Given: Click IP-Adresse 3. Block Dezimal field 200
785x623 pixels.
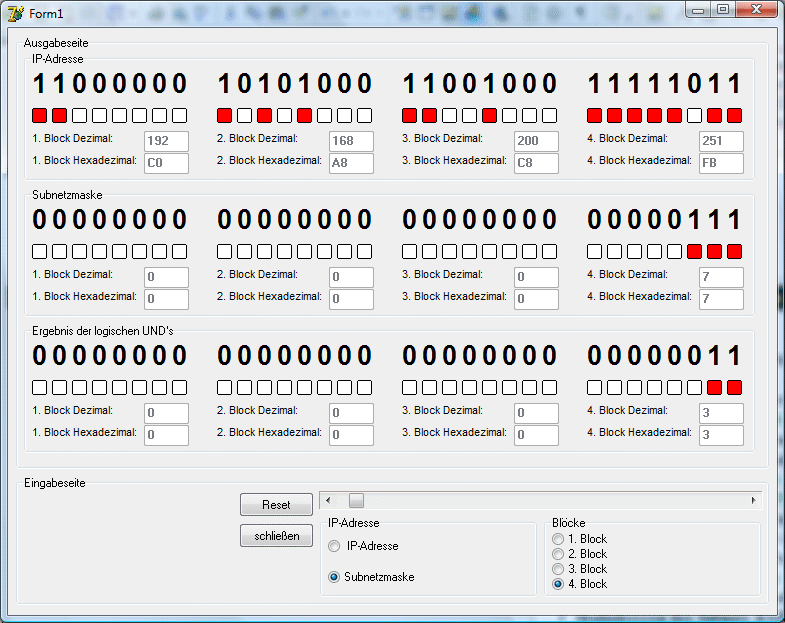Looking at the screenshot, I should 536,141.
